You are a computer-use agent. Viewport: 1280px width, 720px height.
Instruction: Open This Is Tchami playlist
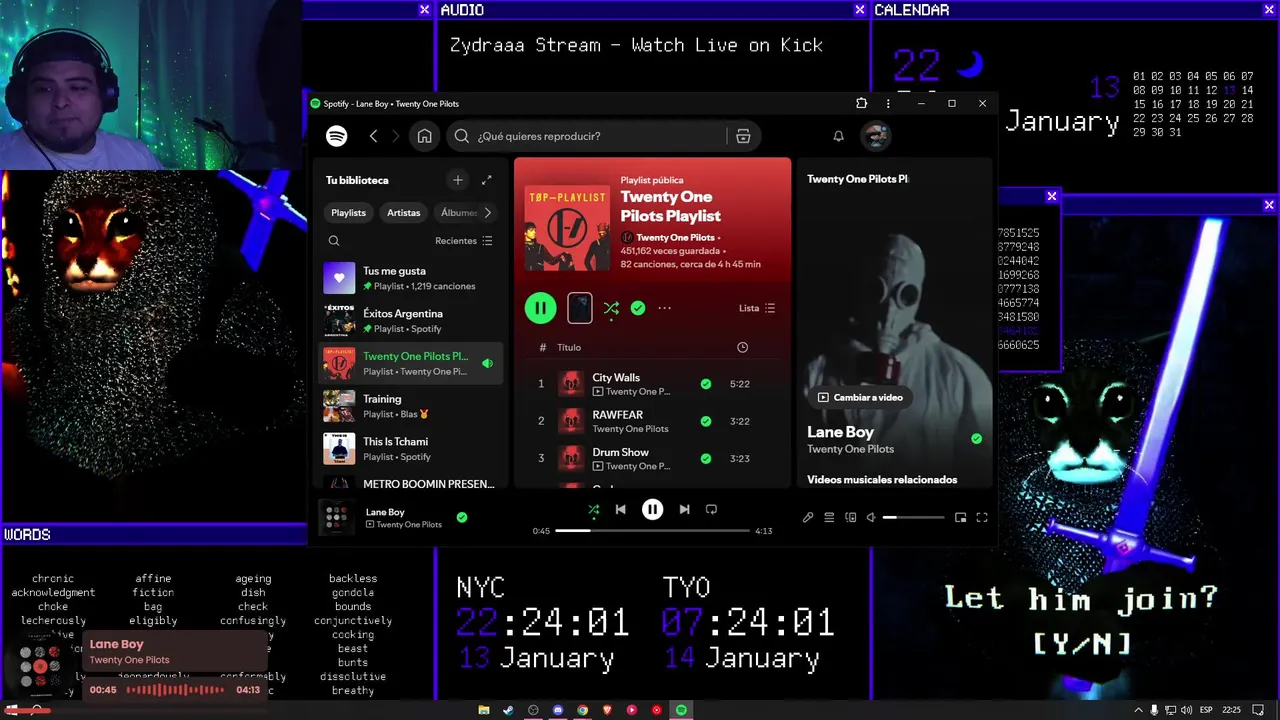click(x=411, y=449)
